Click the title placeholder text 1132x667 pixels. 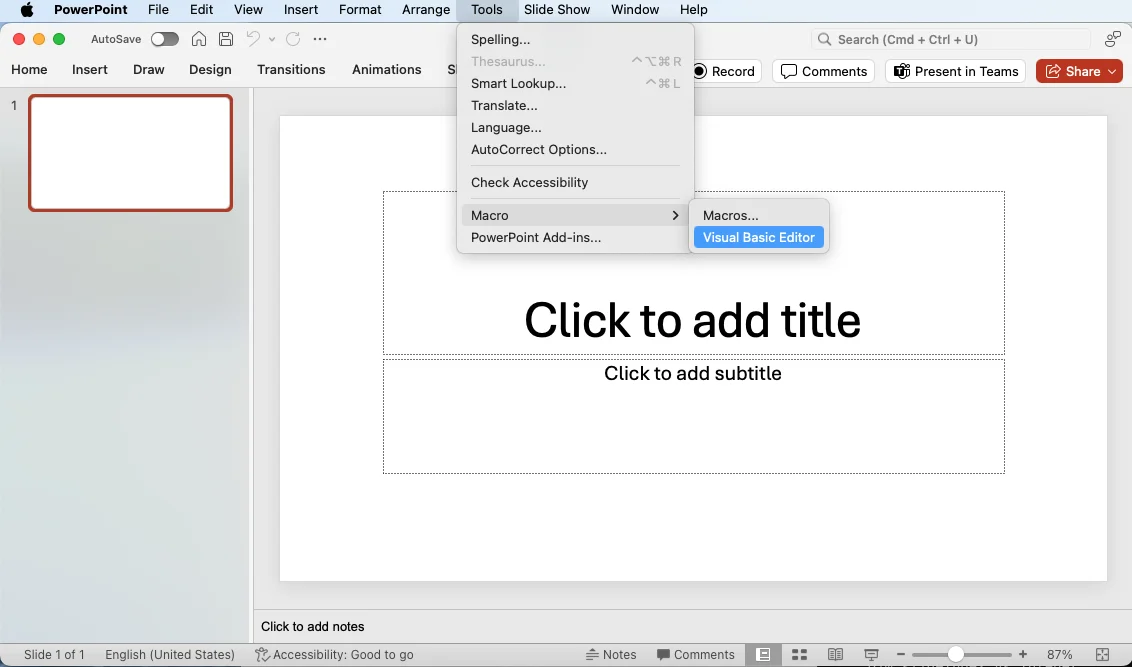click(692, 320)
